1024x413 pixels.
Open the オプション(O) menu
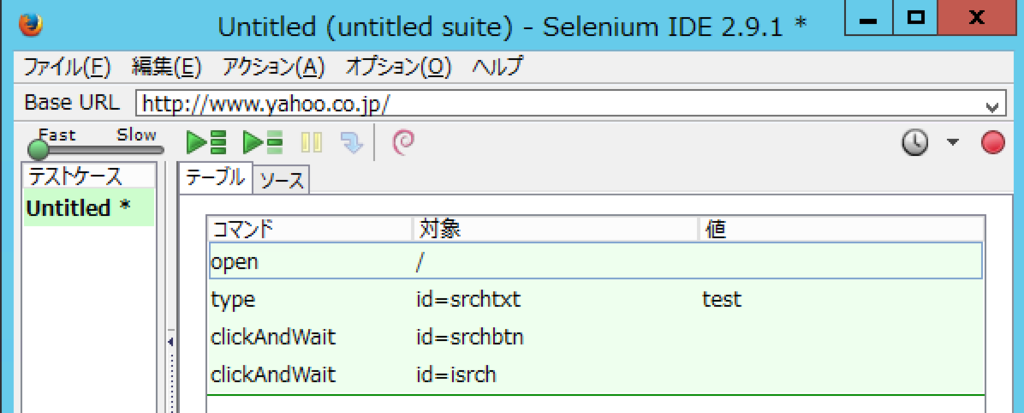398,67
